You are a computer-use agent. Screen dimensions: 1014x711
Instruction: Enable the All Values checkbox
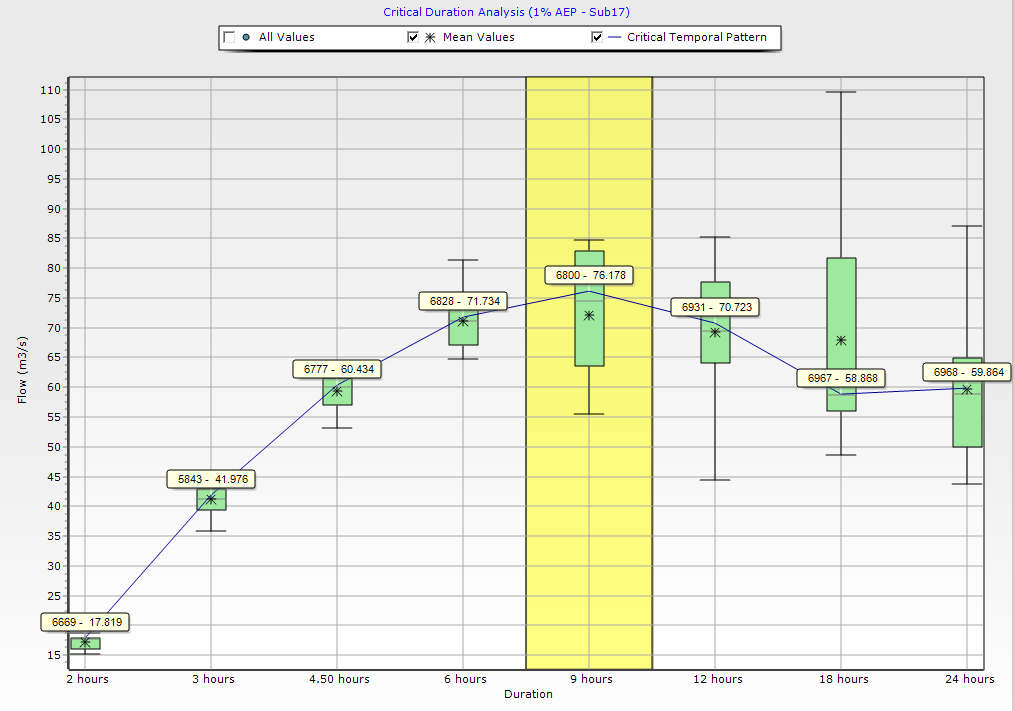tap(229, 38)
